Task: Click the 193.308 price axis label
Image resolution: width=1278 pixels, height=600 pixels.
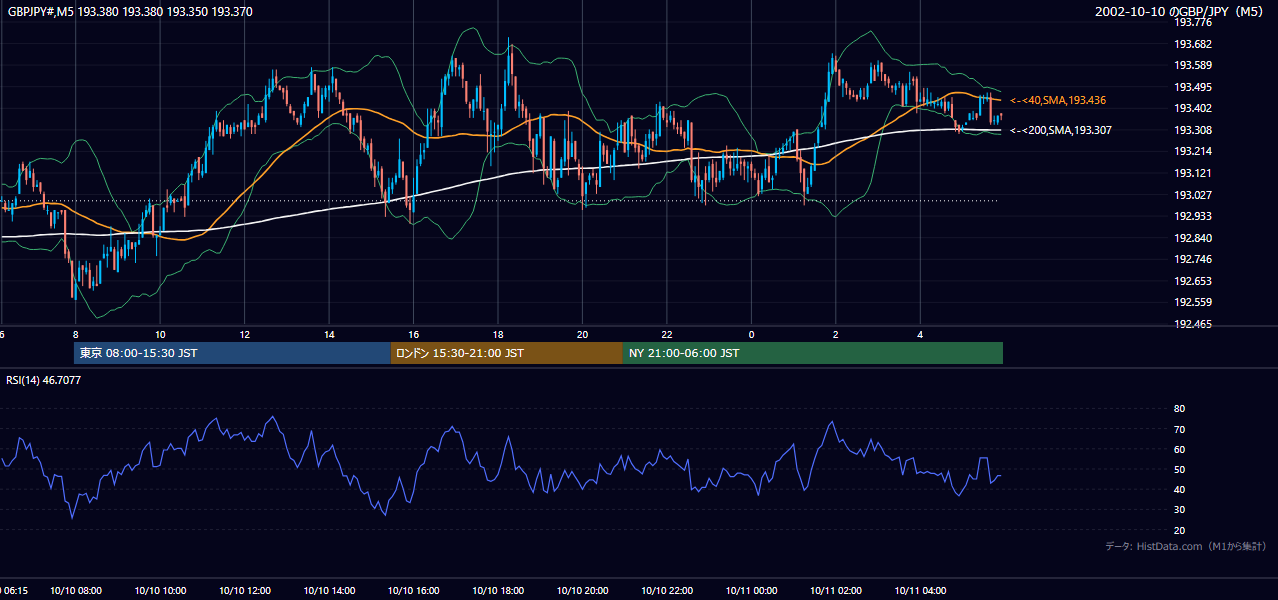Action: (1193, 130)
